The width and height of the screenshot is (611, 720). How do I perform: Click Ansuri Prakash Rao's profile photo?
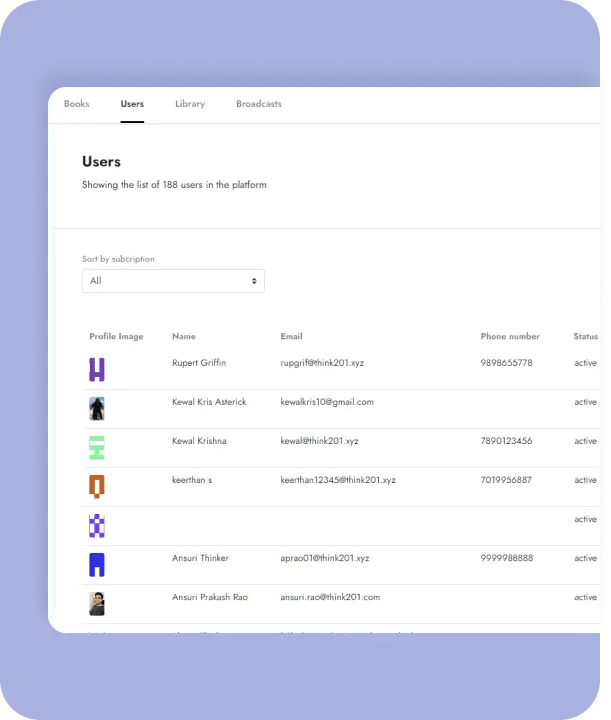pyautogui.click(x=97, y=603)
